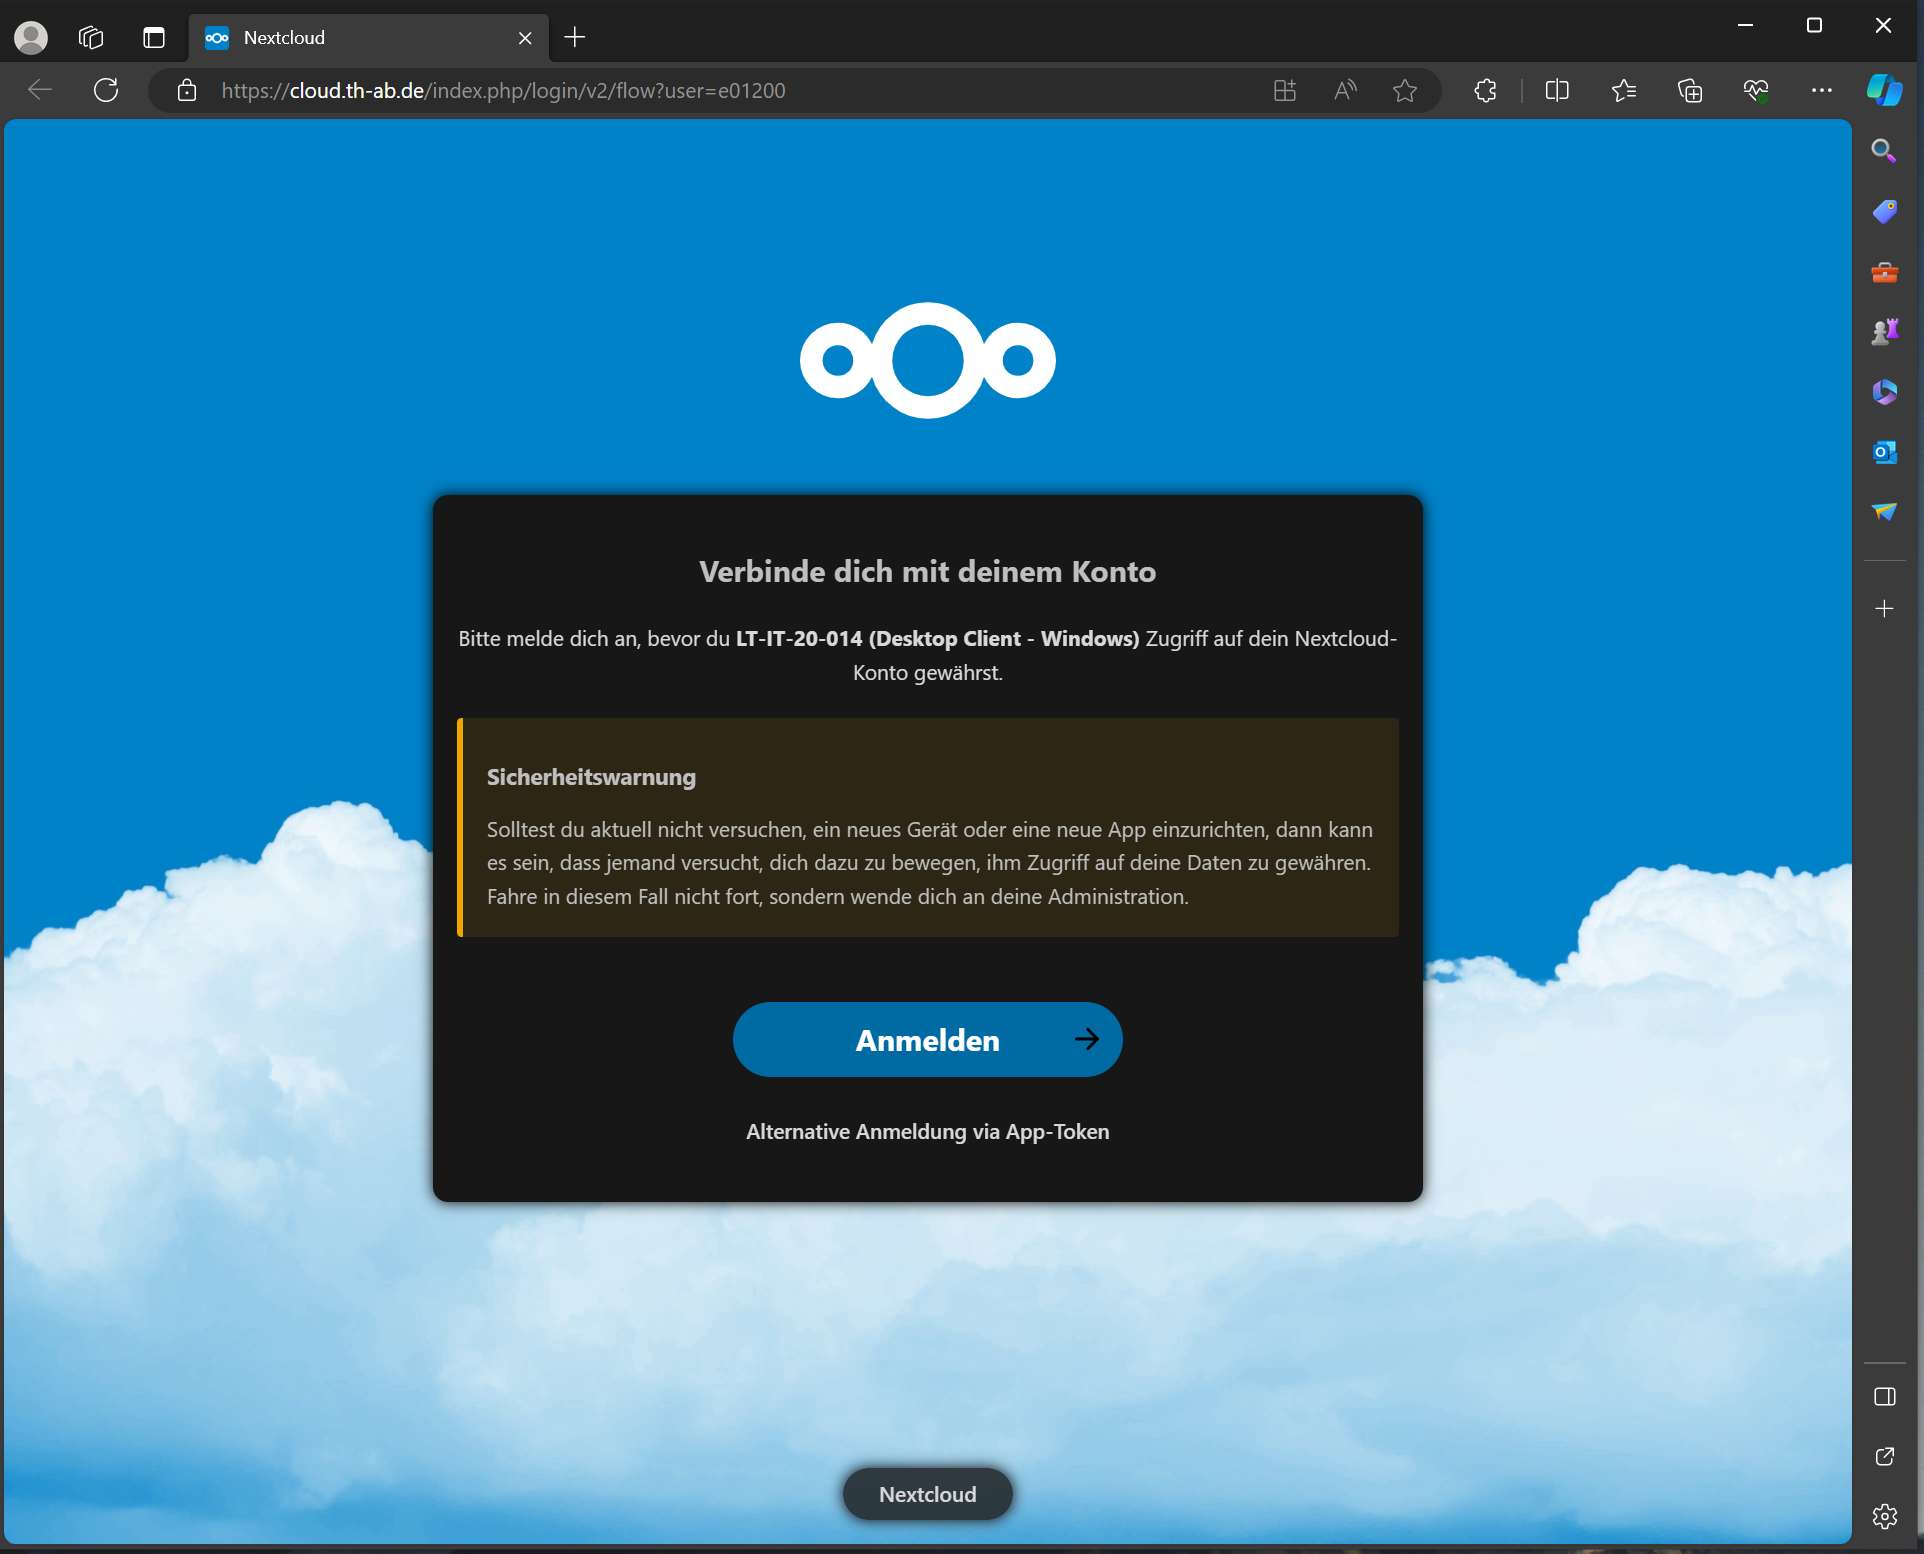Open Outlook in the sidebar
The image size is (1924, 1554).
(1884, 451)
